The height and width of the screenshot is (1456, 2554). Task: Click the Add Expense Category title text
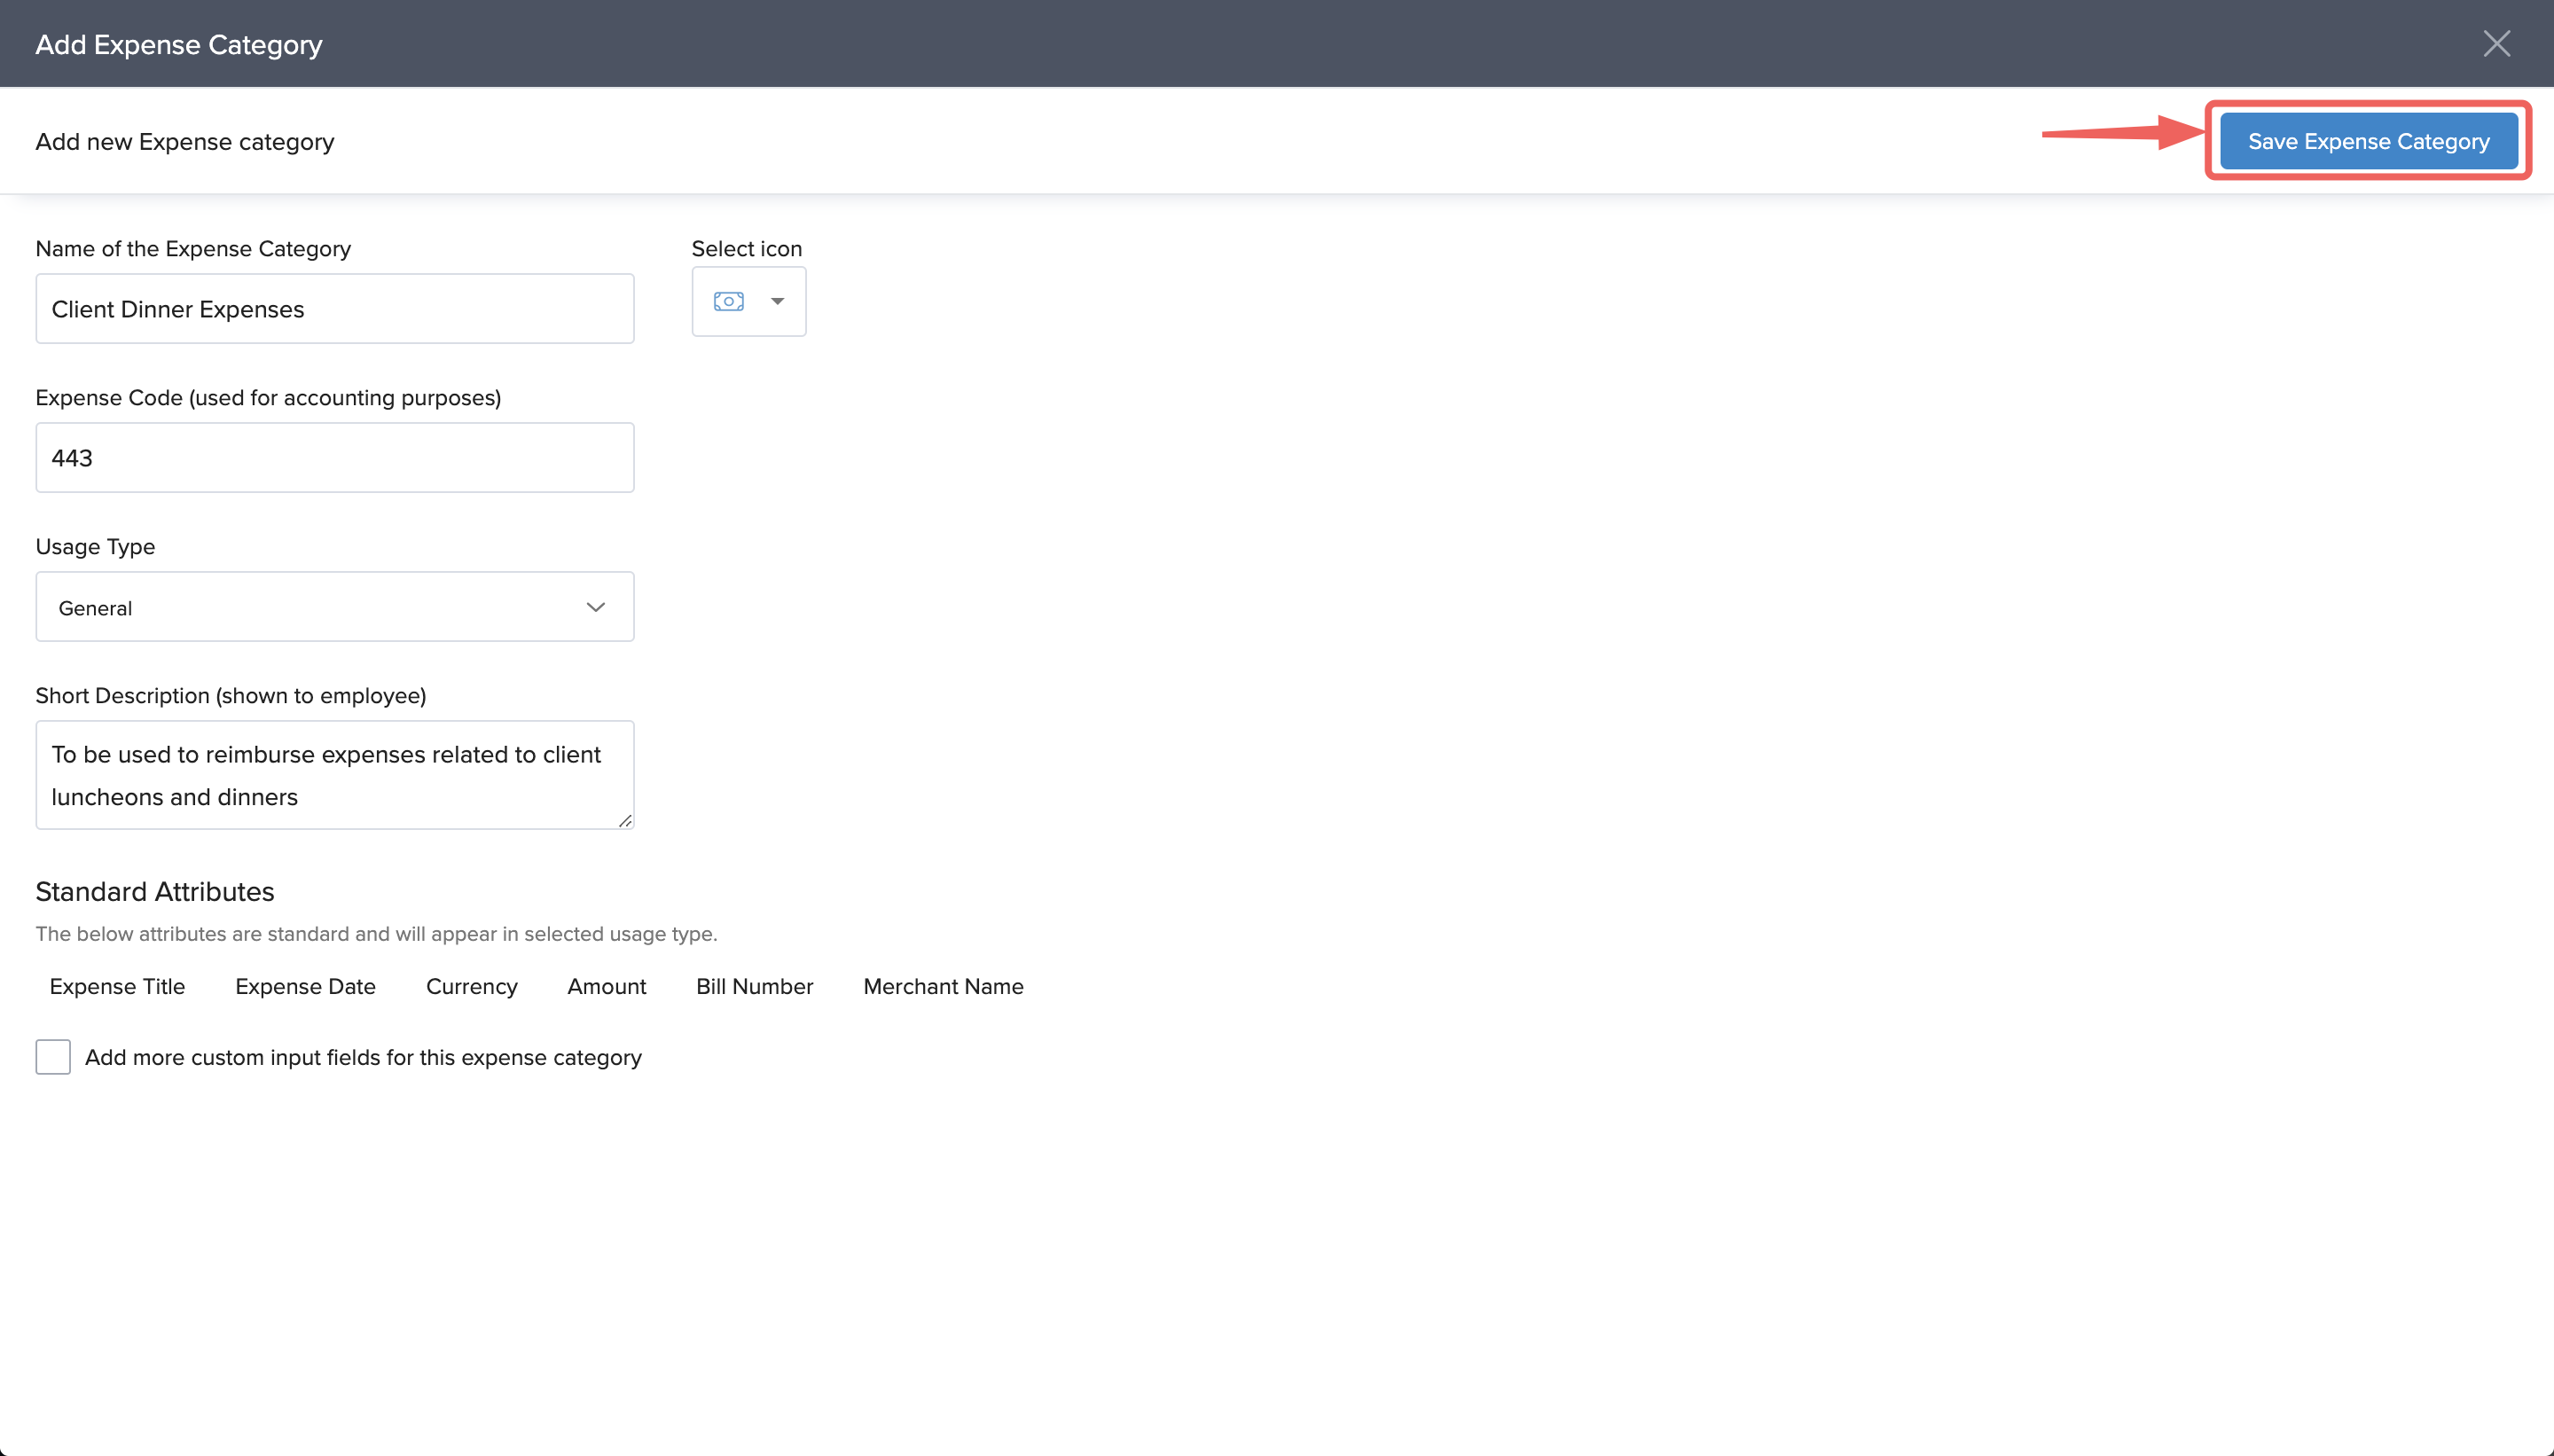179,45
